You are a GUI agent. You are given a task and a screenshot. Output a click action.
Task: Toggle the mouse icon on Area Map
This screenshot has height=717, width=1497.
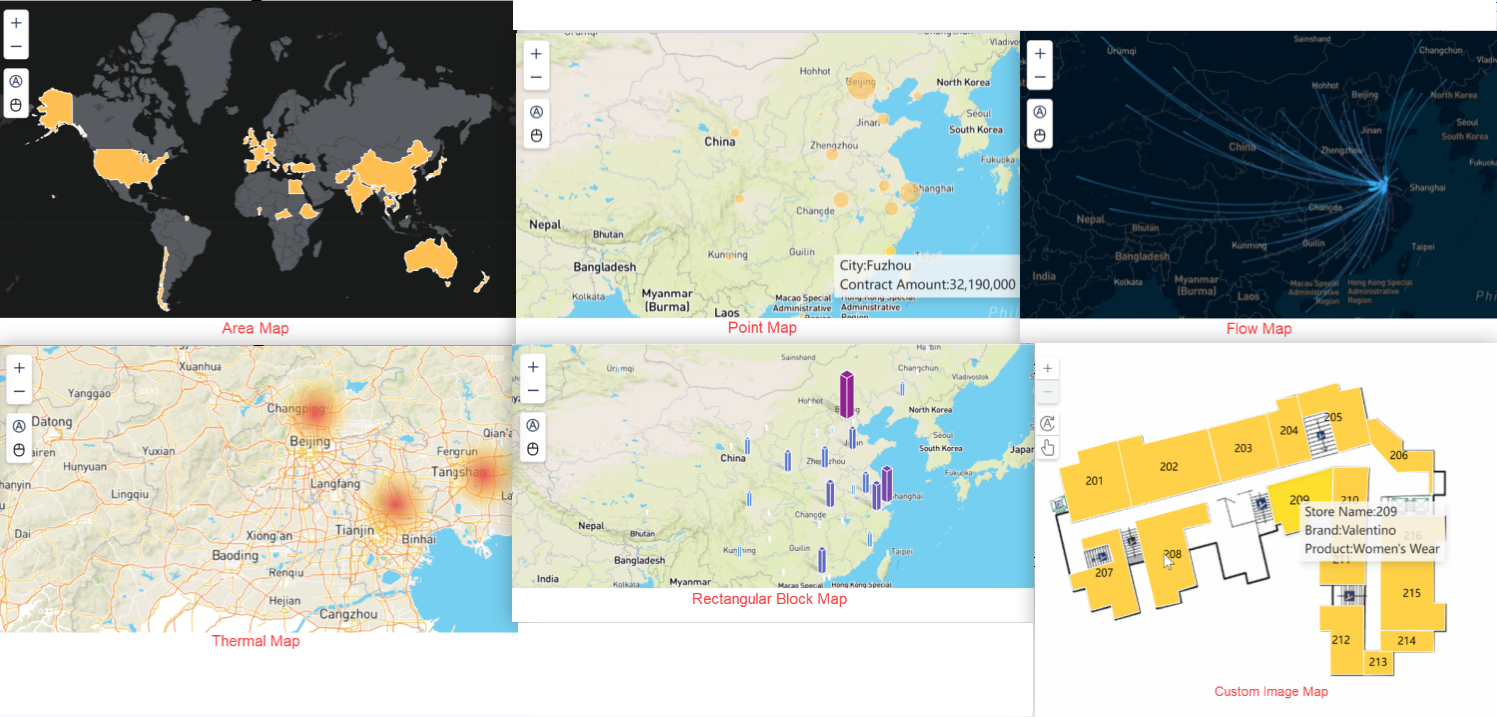[x=16, y=105]
